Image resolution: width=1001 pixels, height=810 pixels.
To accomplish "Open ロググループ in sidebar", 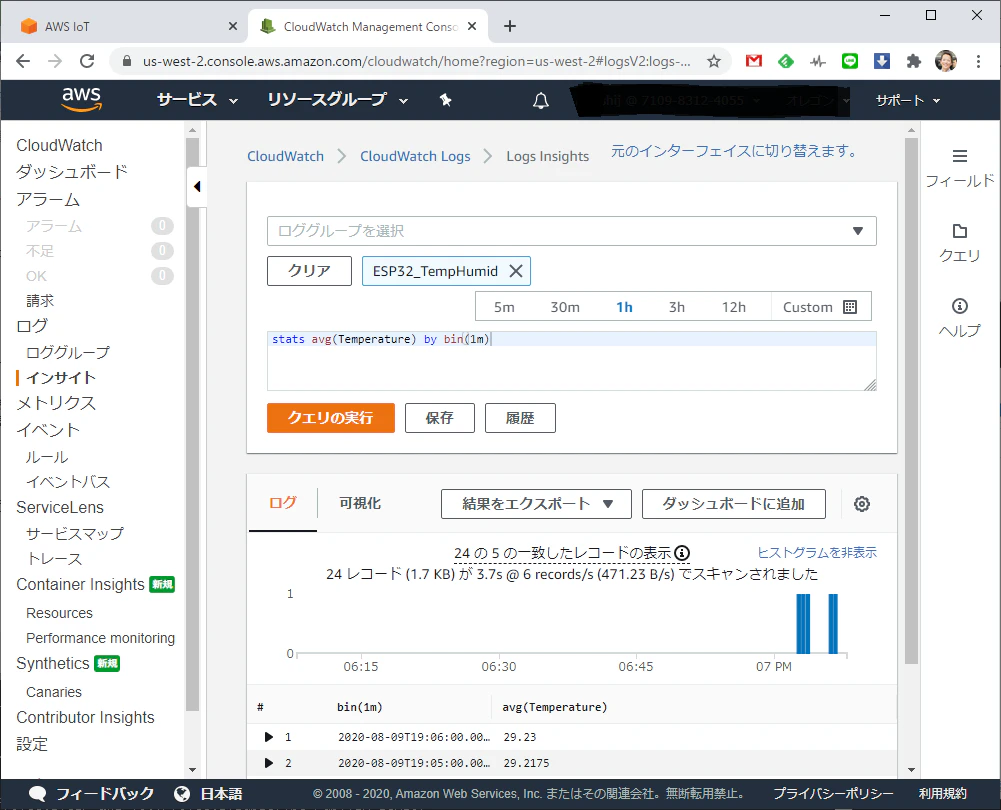I will pyautogui.click(x=68, y=352).
